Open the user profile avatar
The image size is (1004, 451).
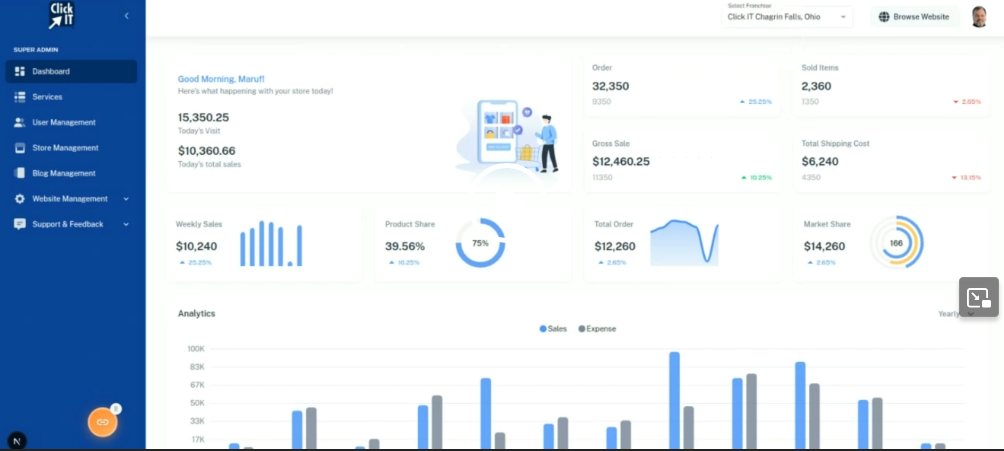tap(979, 17)
